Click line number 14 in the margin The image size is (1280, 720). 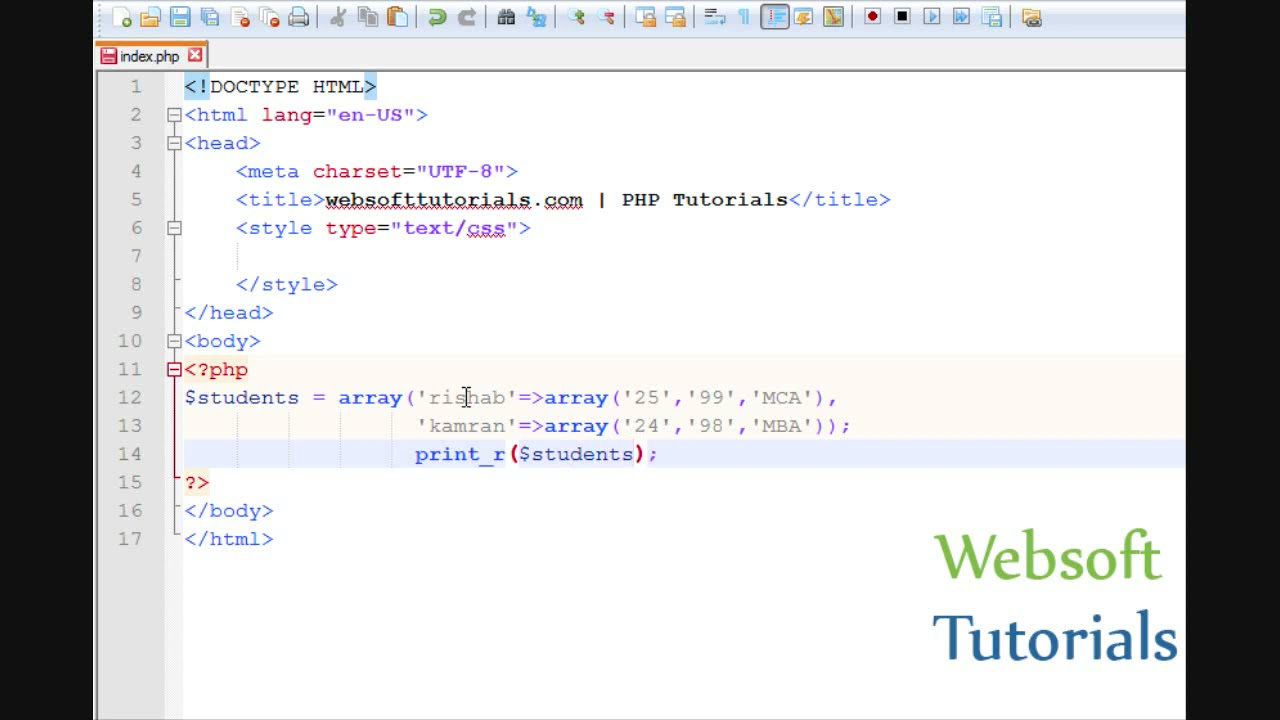tap(130, 454)
